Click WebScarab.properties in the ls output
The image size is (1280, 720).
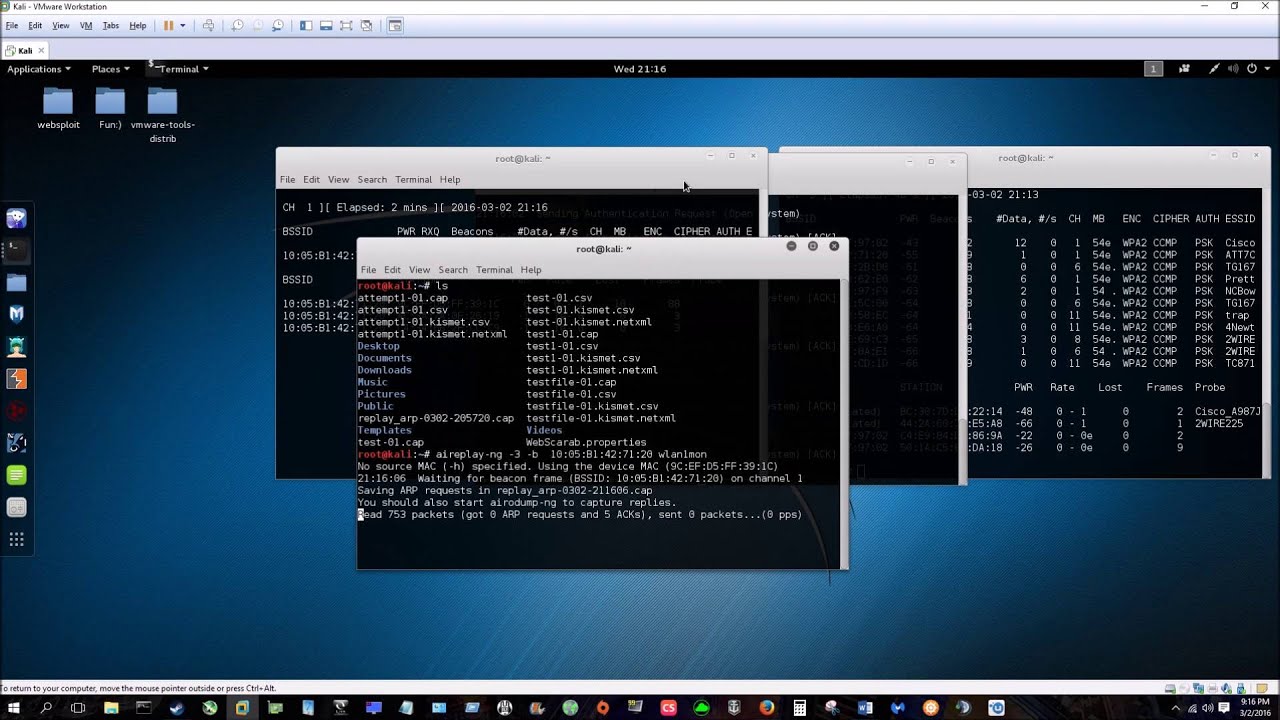(586, 442)
